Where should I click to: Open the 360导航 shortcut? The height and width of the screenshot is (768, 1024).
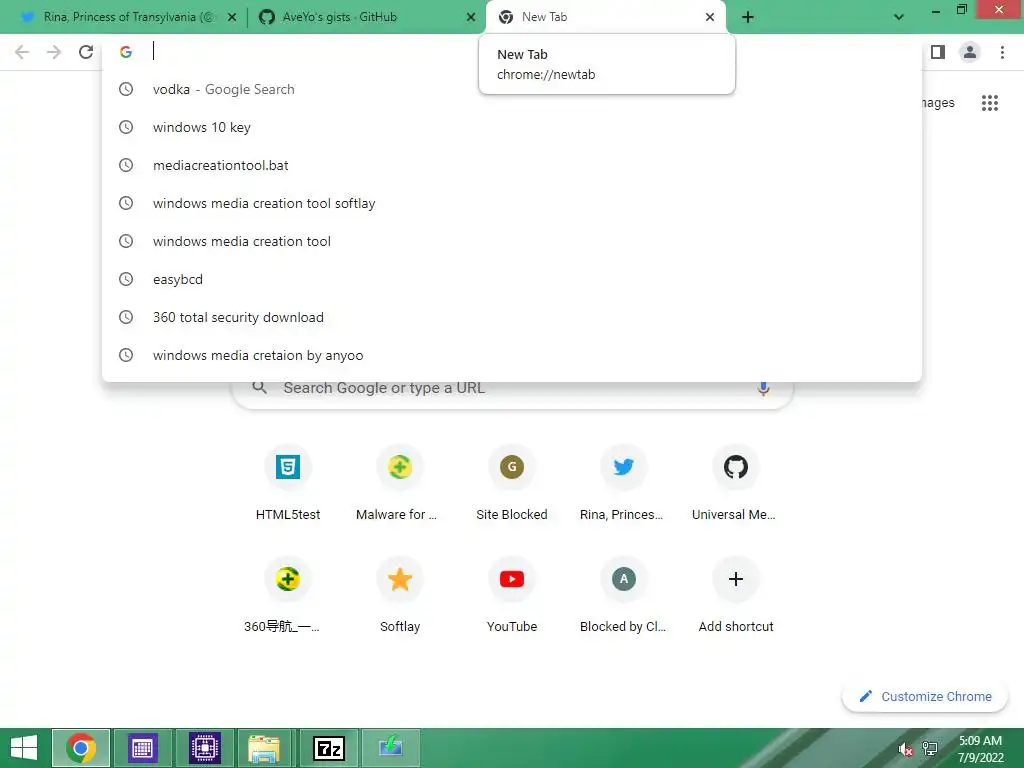288,596
